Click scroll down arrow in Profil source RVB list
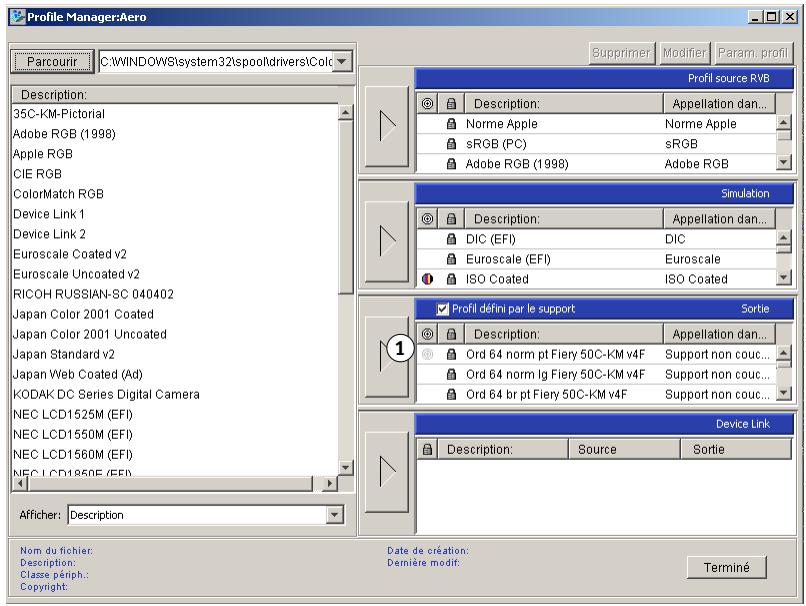 pyautogui.click(x=783, y=162)
